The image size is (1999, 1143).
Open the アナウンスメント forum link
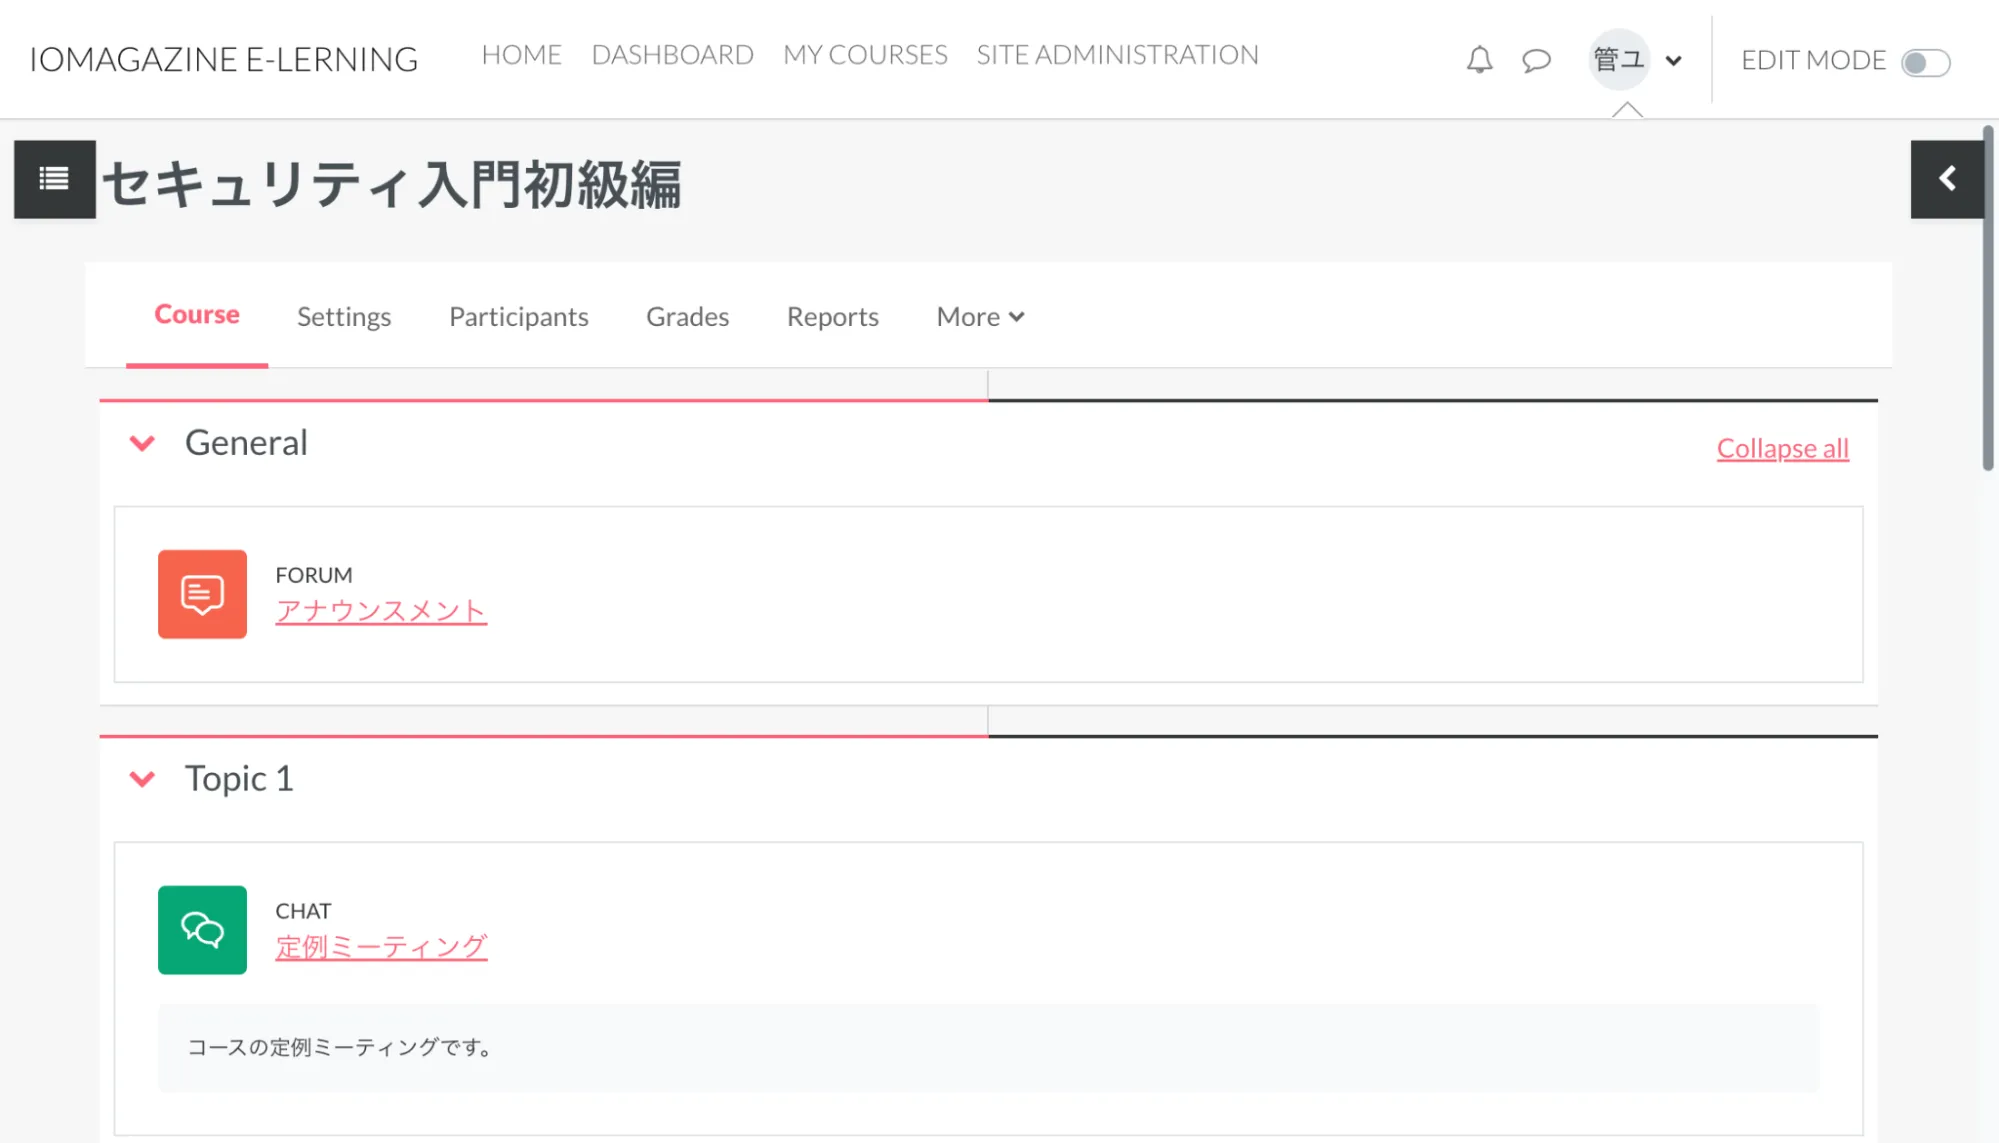pos(381,610)
